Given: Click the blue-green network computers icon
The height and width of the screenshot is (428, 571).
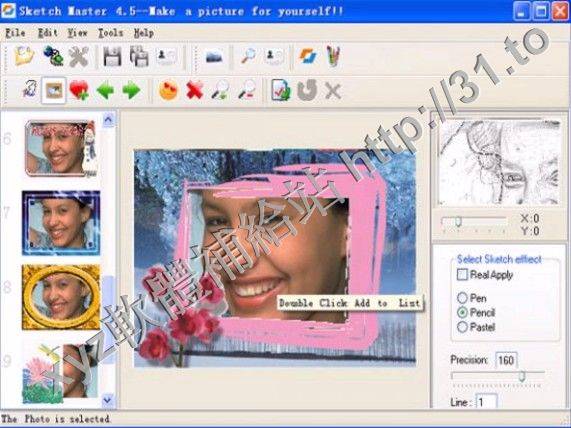Looking at the screenshot, I should click(53, 56).
